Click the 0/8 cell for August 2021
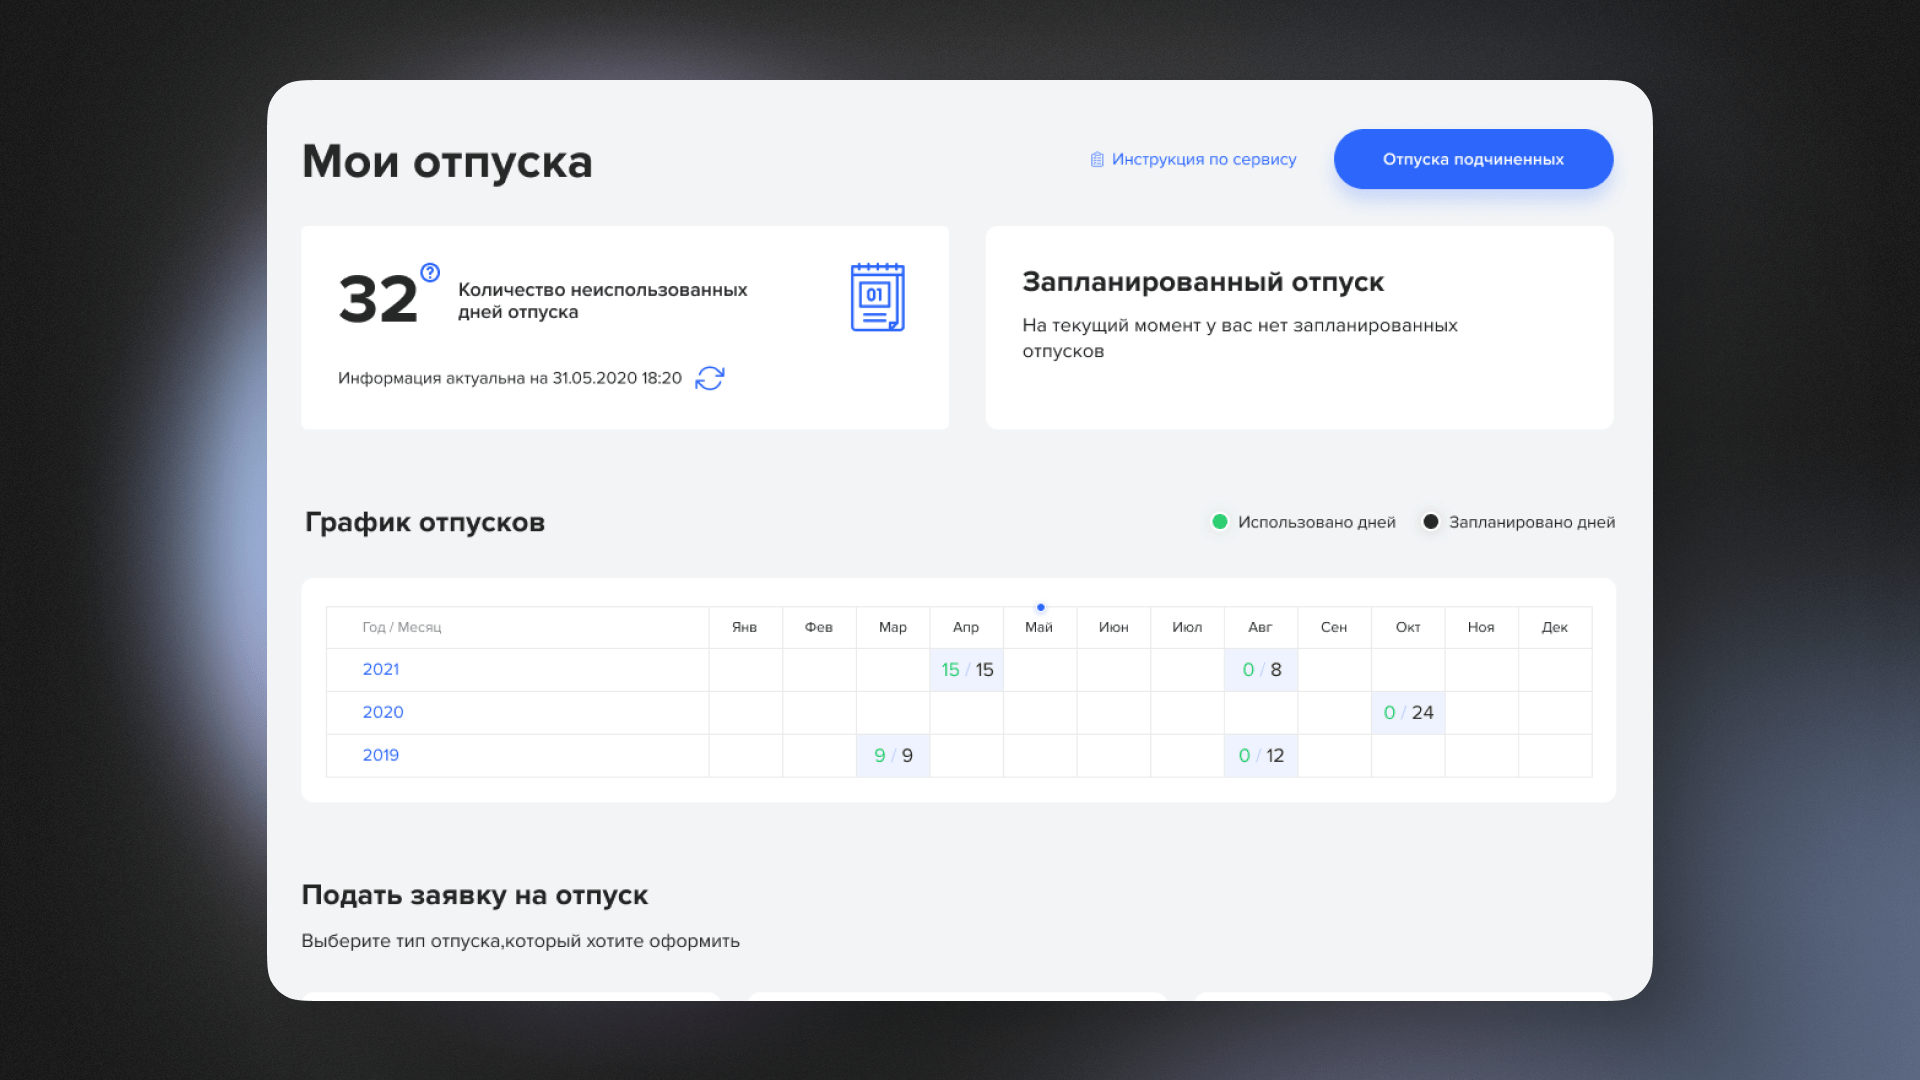 click(1260, 669)
